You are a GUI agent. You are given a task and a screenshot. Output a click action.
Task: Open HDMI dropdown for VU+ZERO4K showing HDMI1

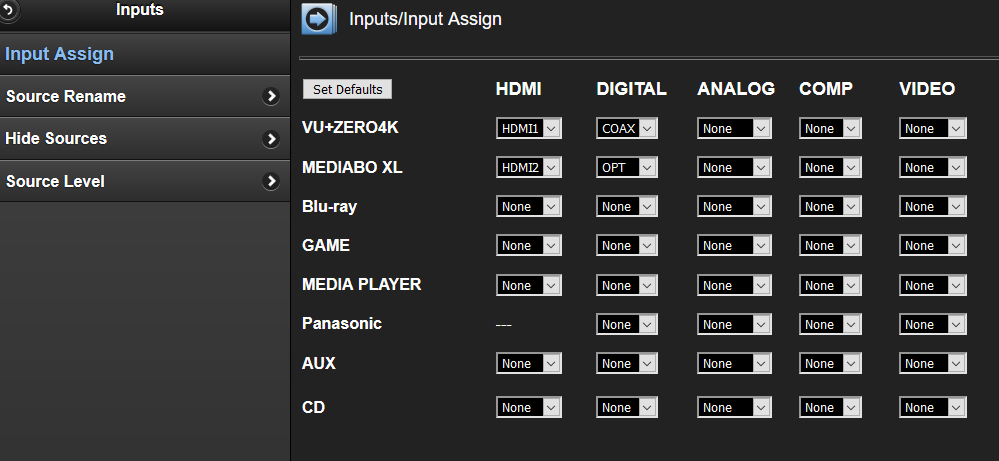click(529, 129)
